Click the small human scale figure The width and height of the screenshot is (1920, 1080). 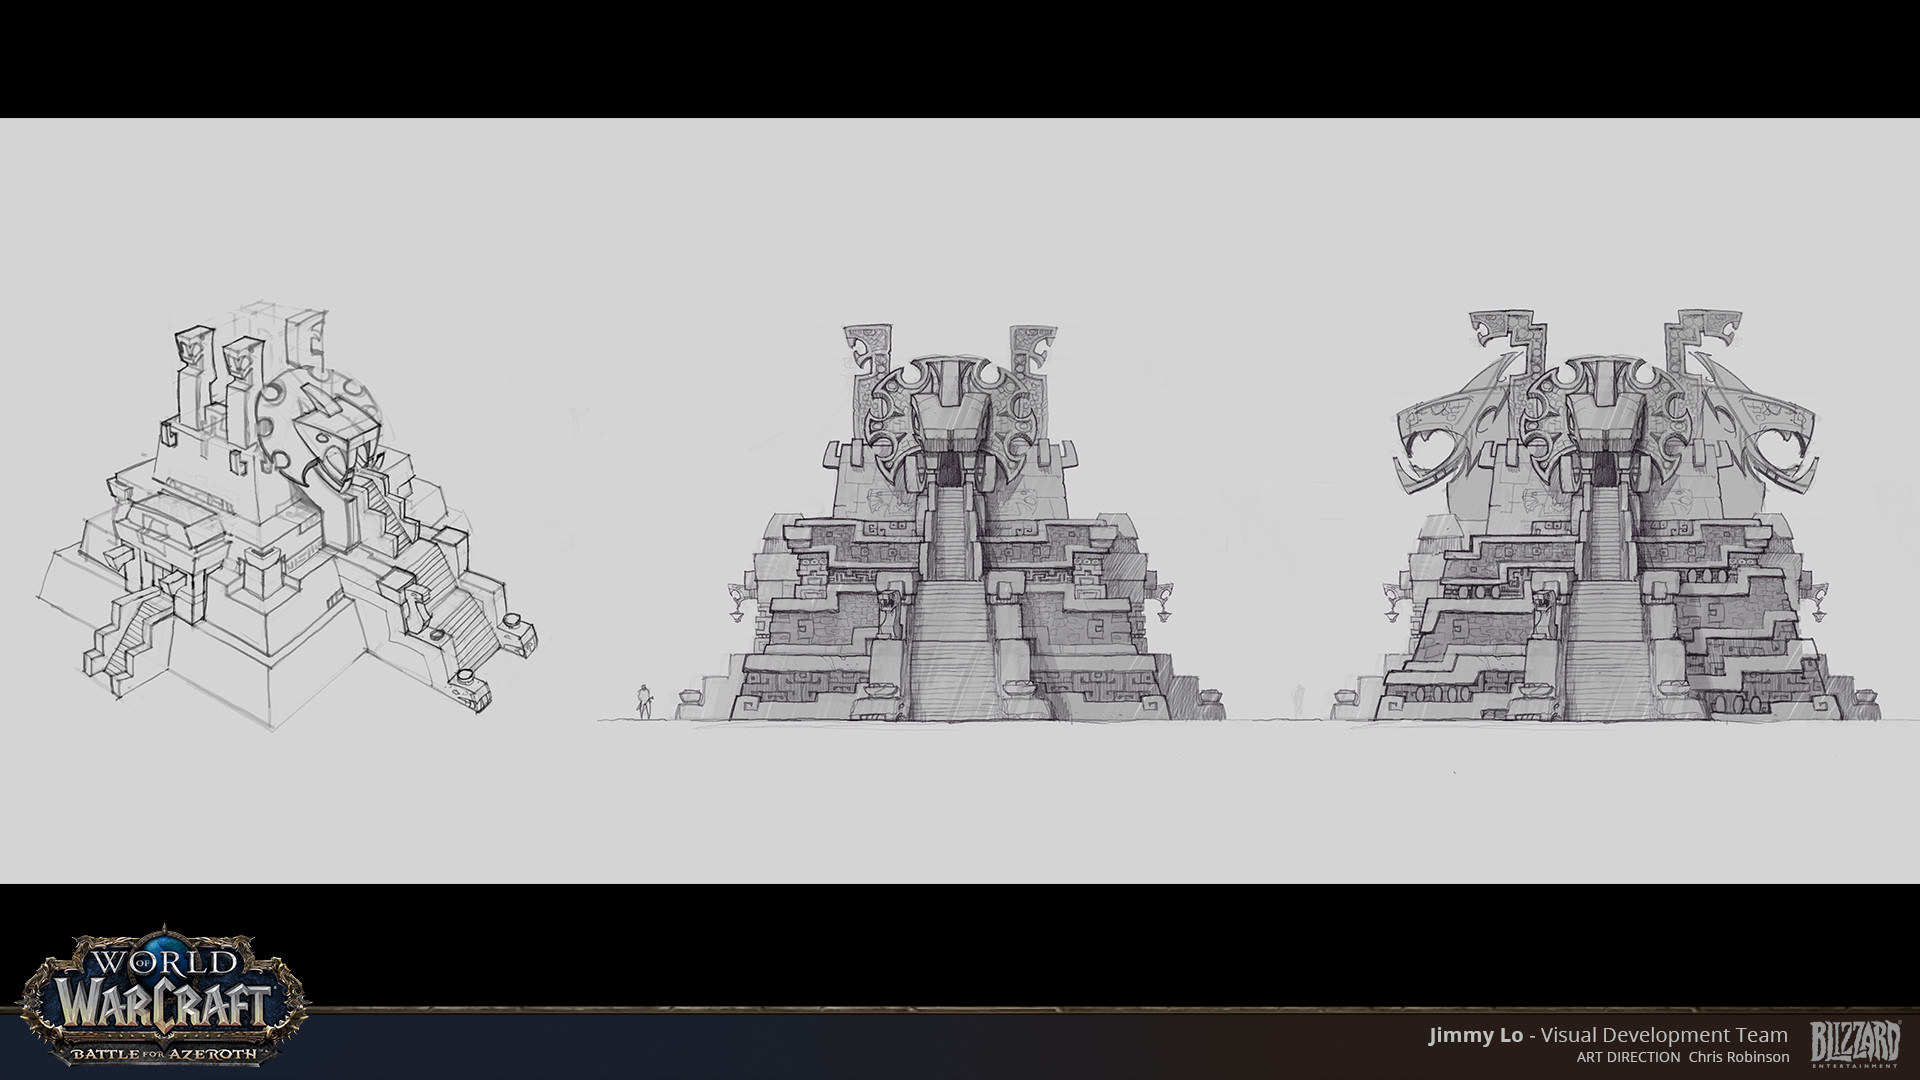pyautogui.click(x=646, y=701)
